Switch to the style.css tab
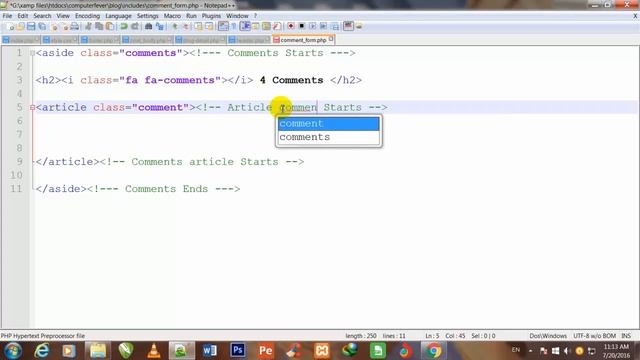The image size is (640, 360). [x=60, y=40]
